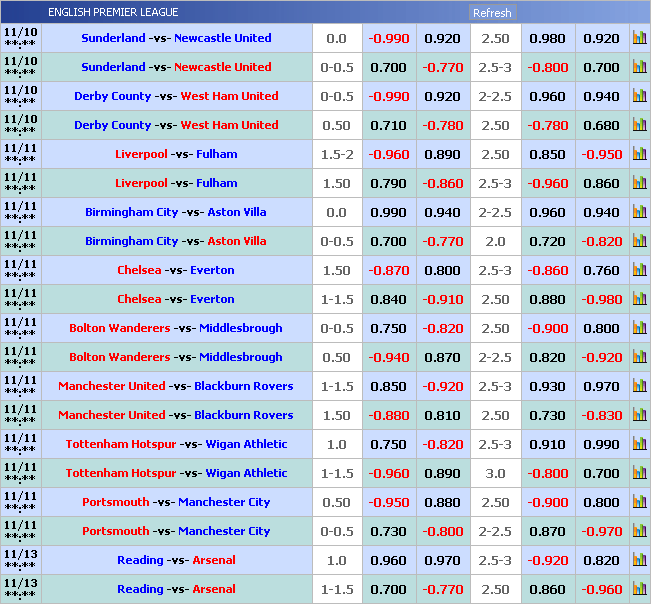The image size is (651, 604).
Task: Open Birmingham City vs Aston Villa 0-0.5 handicap match
Action: coord(176,242)
